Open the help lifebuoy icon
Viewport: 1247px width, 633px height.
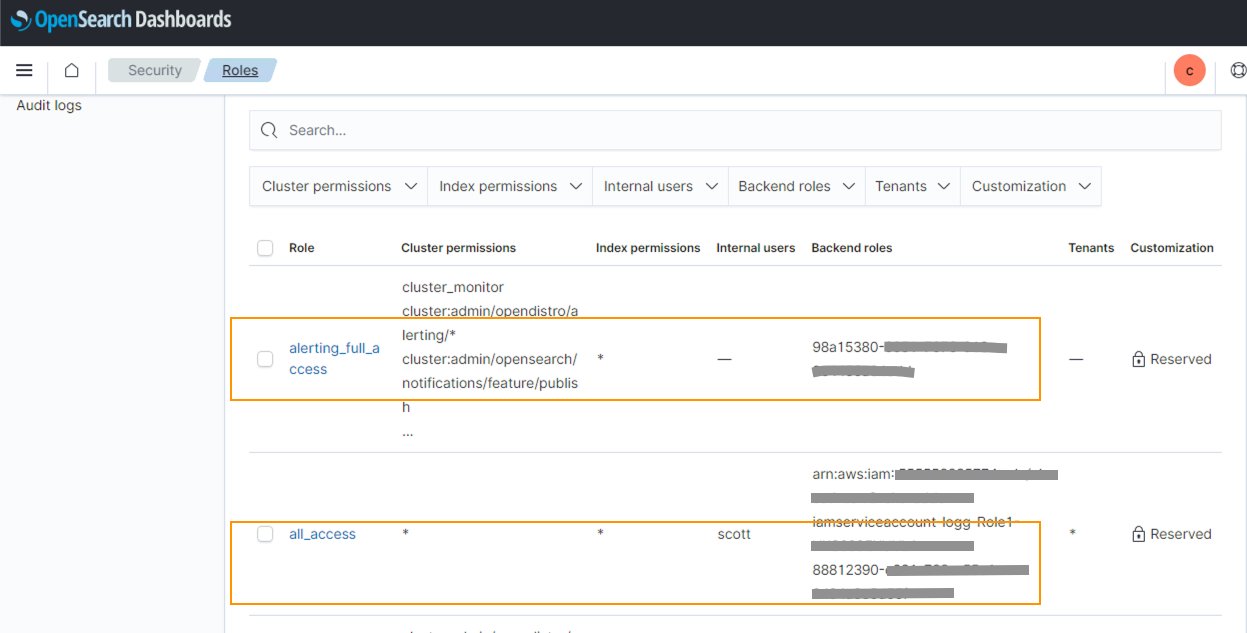point(1238,71)
